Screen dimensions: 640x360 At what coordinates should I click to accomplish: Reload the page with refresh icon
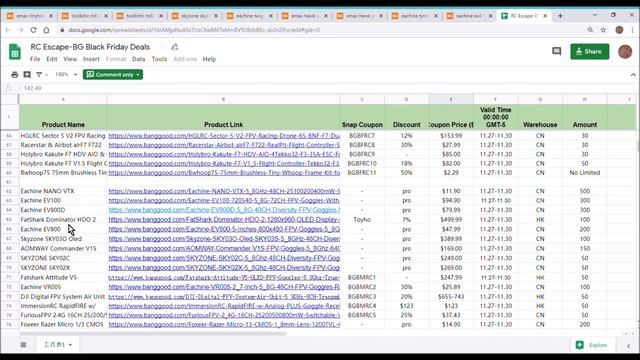click(33, 30)
